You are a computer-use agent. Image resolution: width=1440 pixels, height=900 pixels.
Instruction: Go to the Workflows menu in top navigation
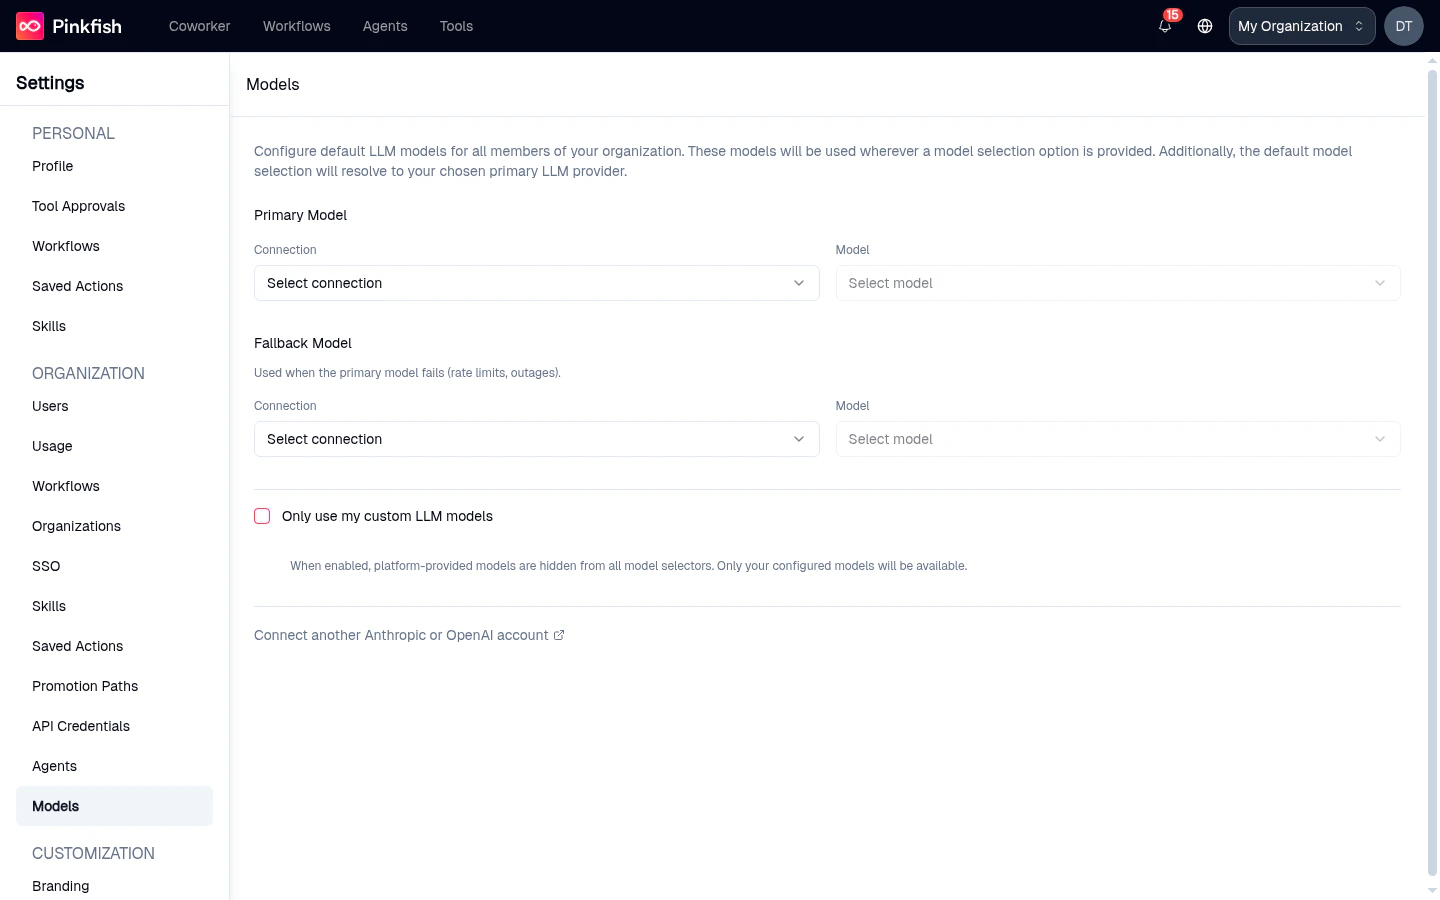coord(296,26)
